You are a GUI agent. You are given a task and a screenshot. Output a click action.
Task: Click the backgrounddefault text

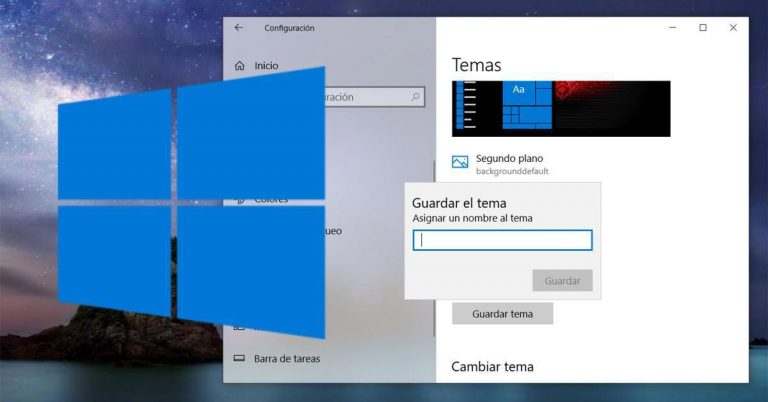pos(512,171)
